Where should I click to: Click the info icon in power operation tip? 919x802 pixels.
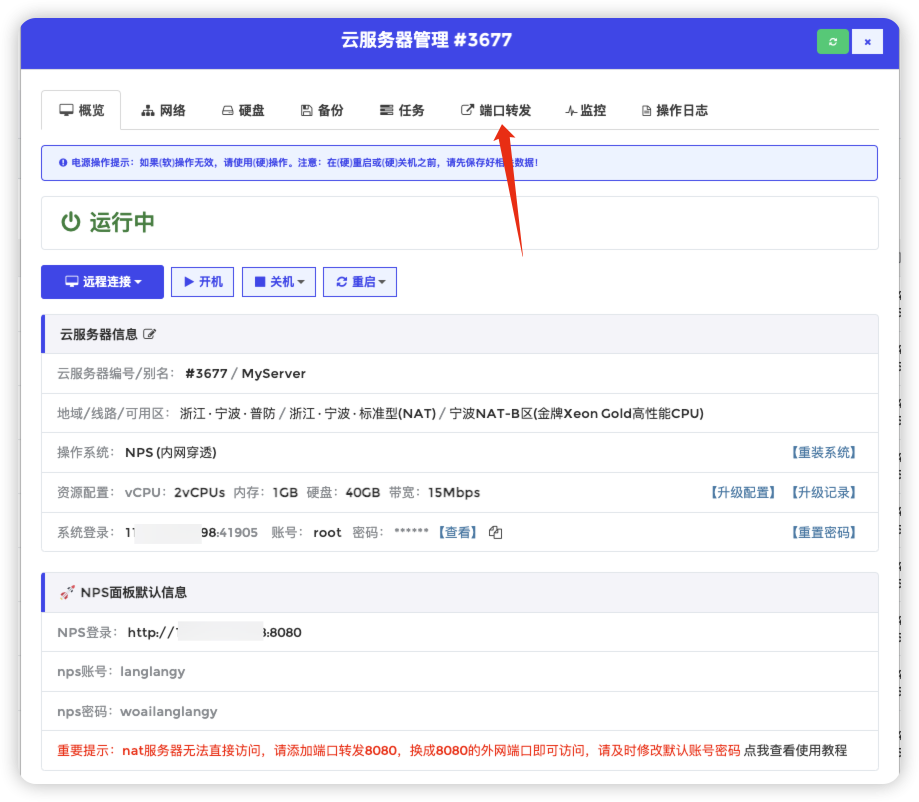point(63,162)
